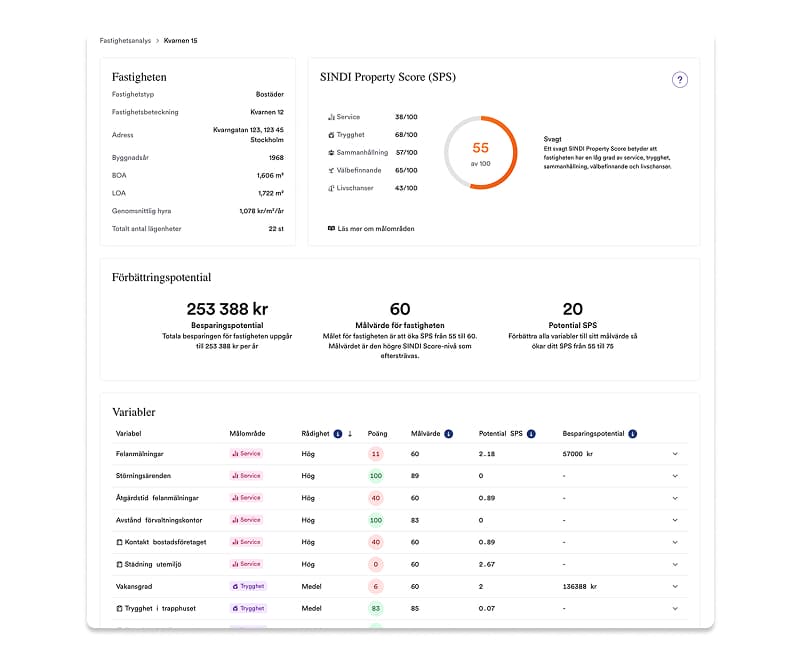Viewport: 800px width, 659px height.
Task: Expand the Avstånd förvaltningskontor row
Action: [675, 520]
